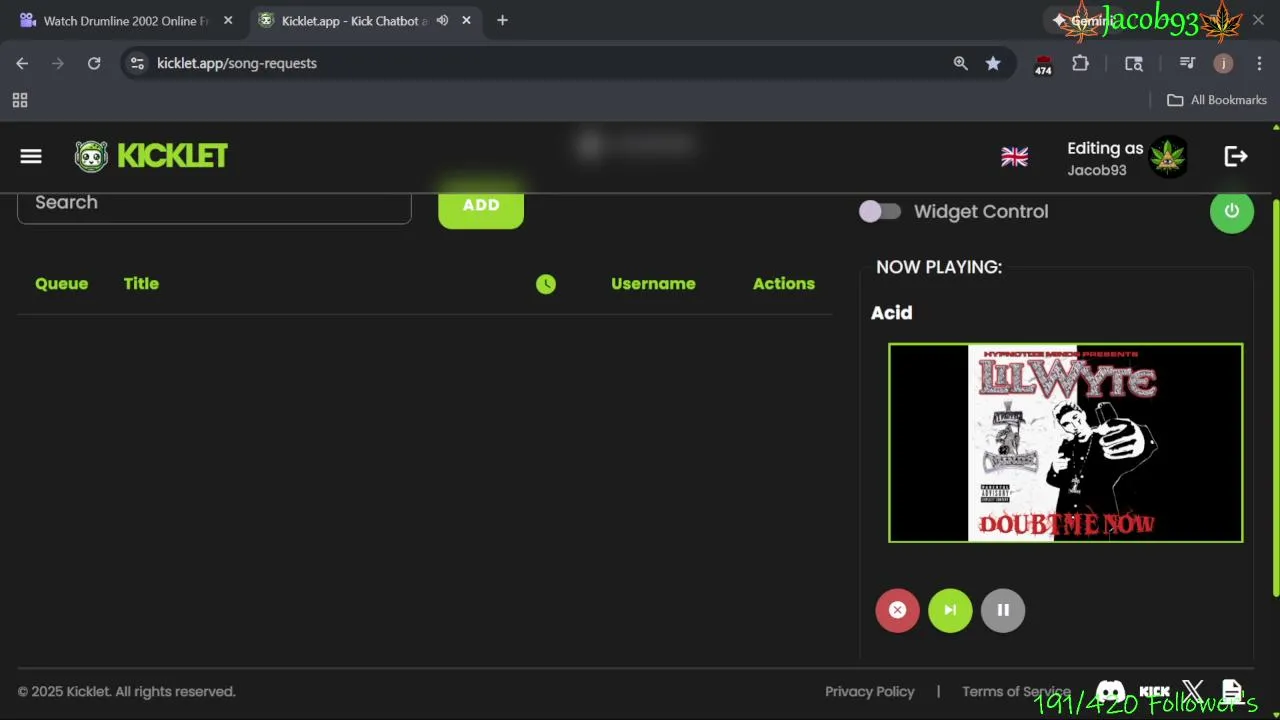The width and height of the screenshot is (1280, 720).
Task: Click the Kicklet panda logo
Action: pos(91,156)
